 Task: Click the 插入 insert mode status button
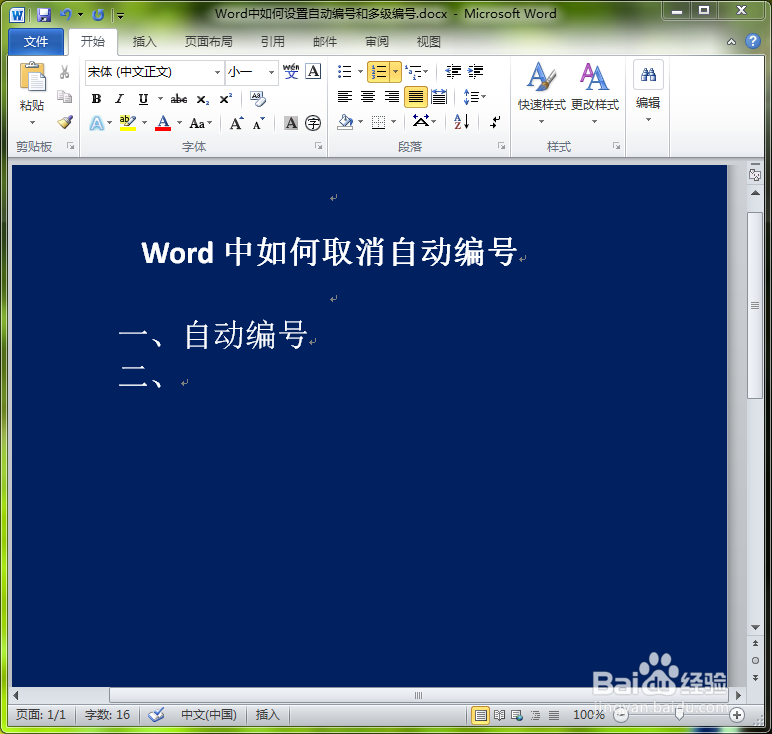pos(267,714)
